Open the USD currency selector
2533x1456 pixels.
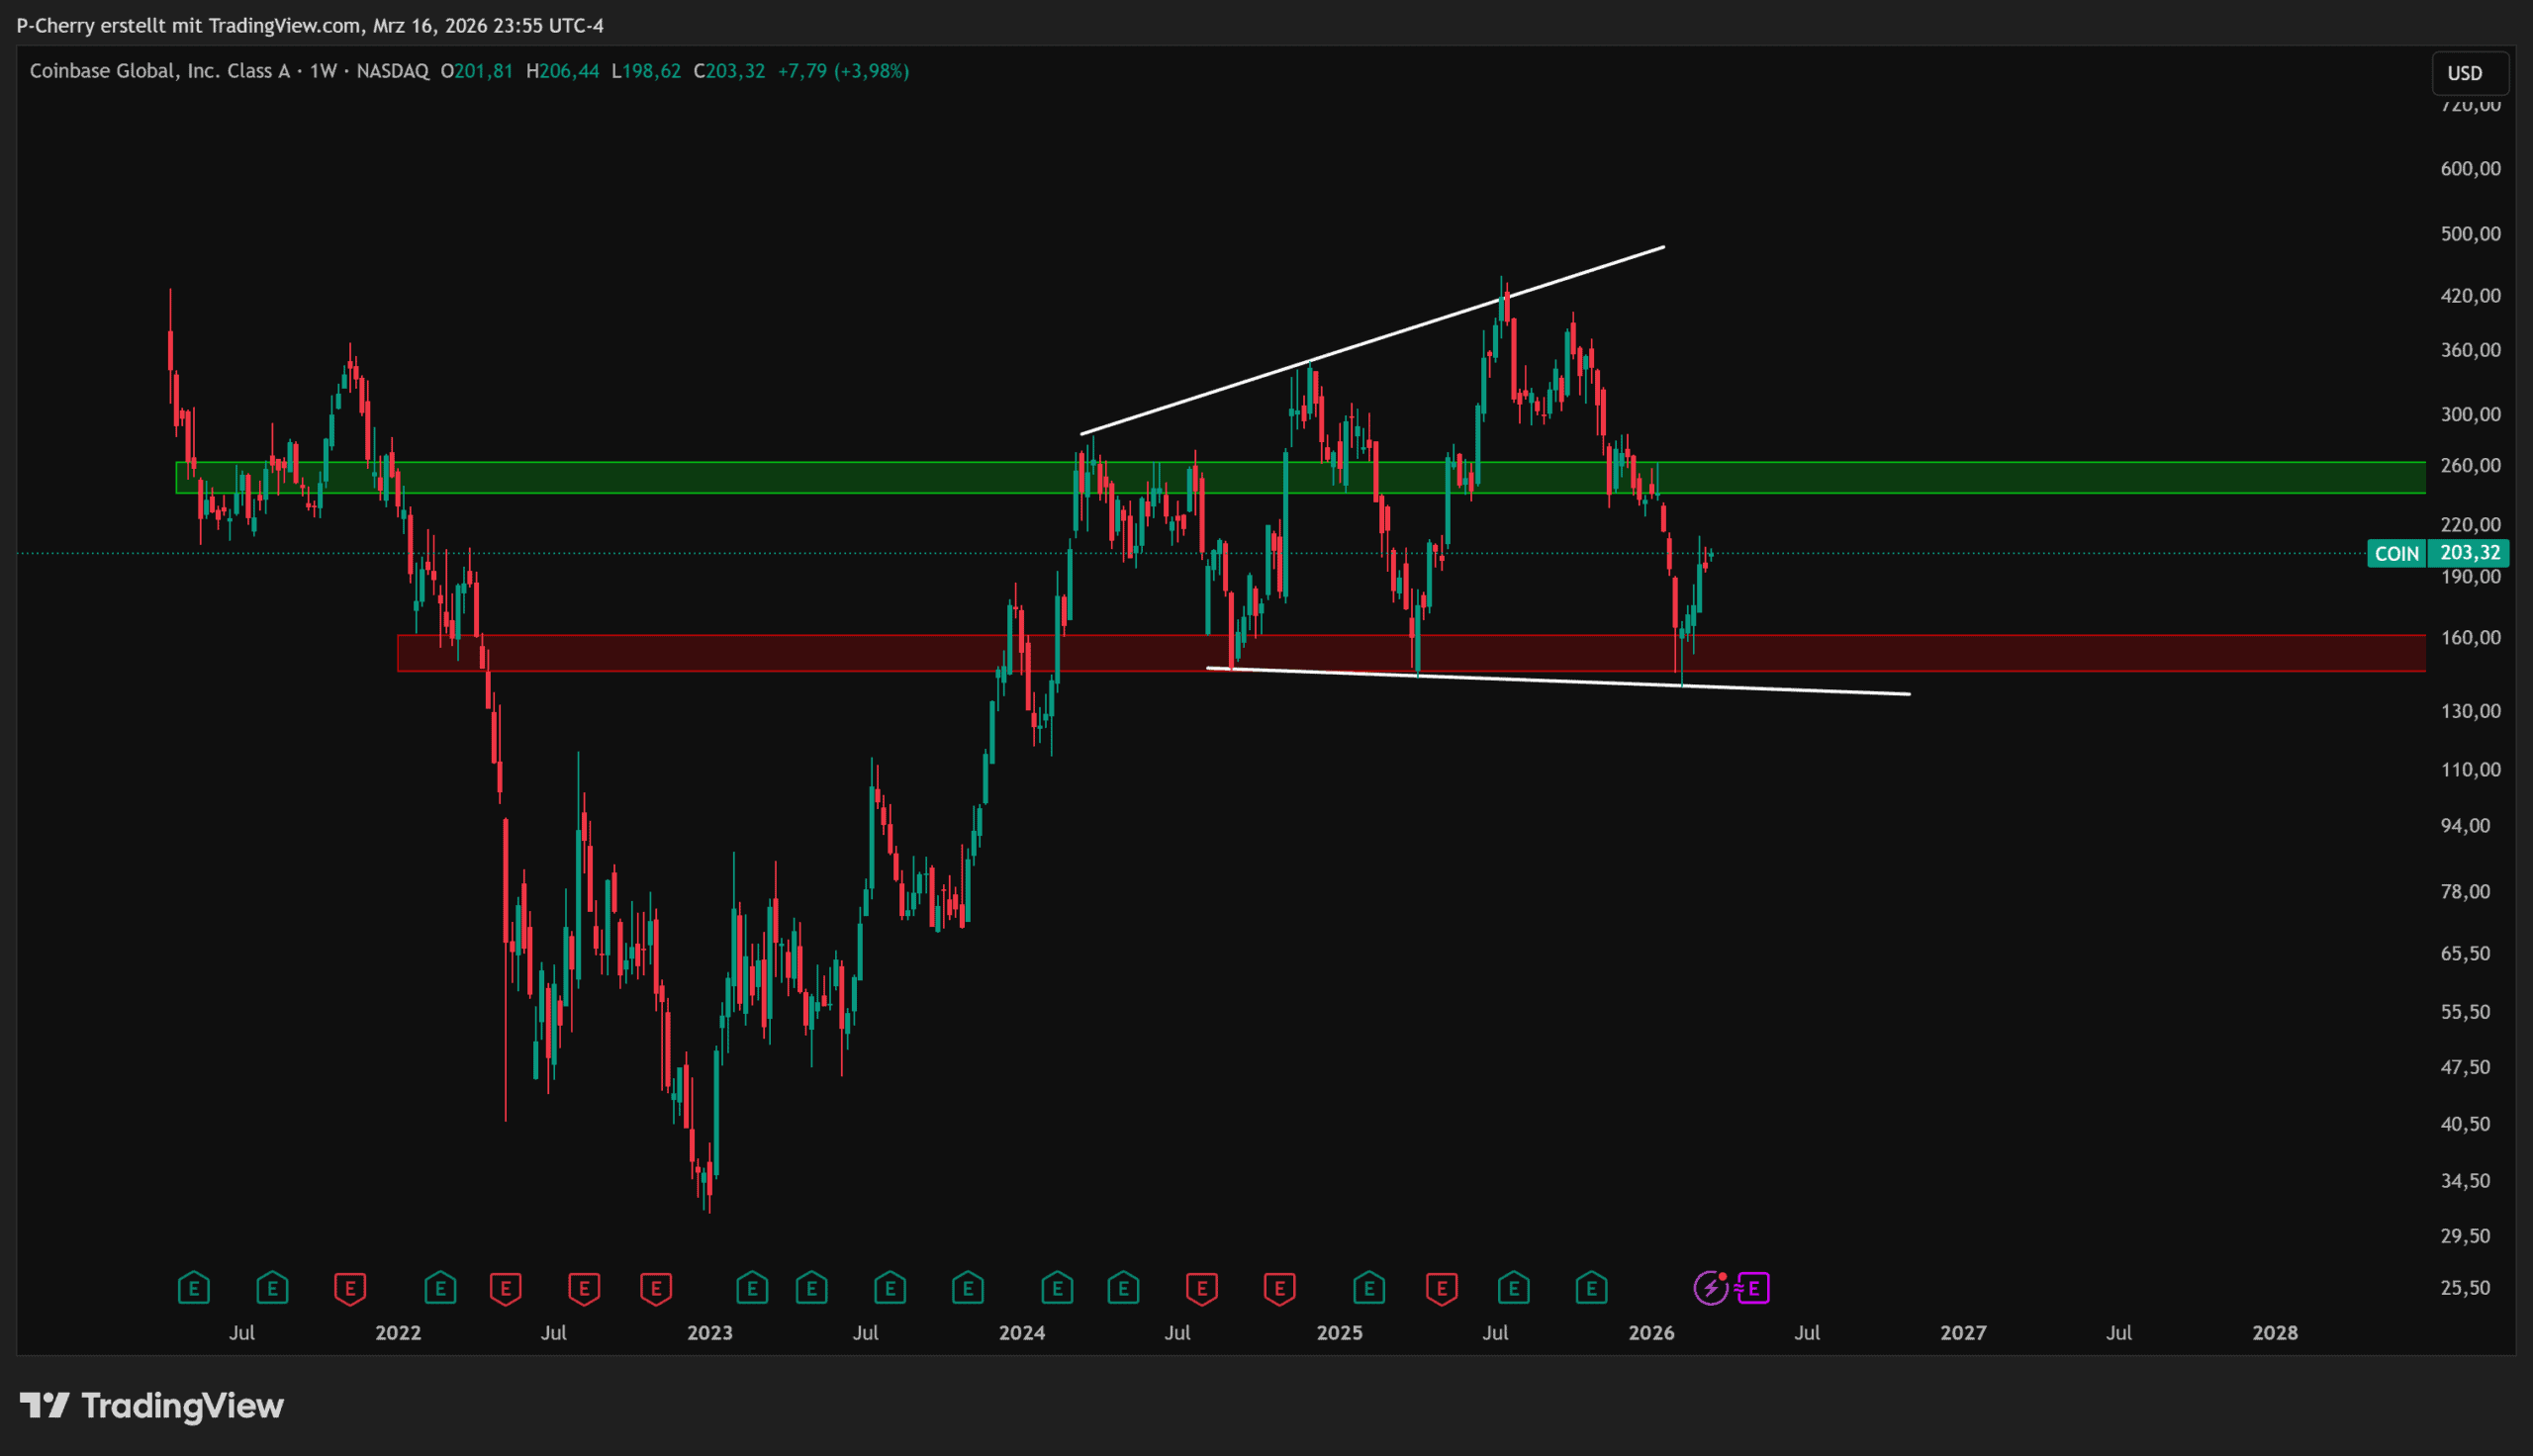2464,73
